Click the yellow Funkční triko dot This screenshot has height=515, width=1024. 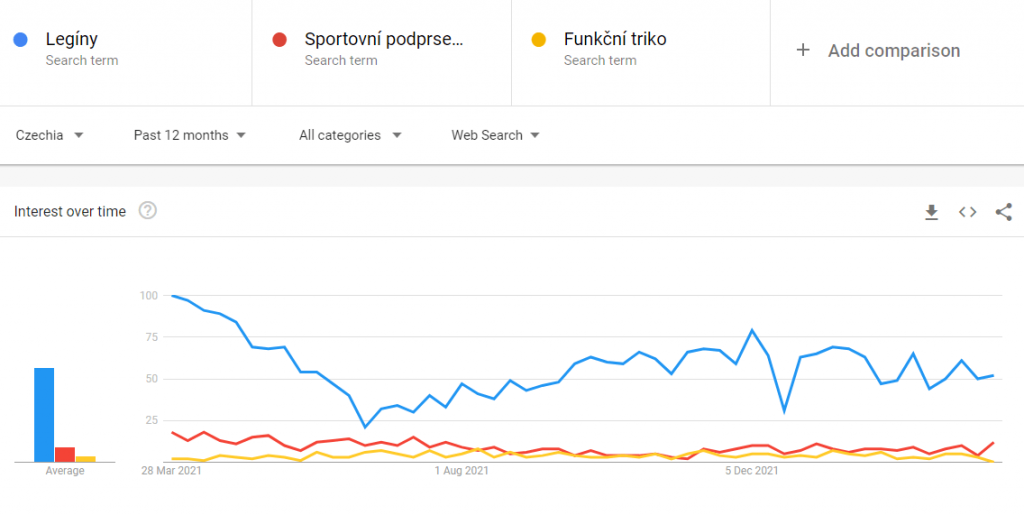click(x=539, y=40)
